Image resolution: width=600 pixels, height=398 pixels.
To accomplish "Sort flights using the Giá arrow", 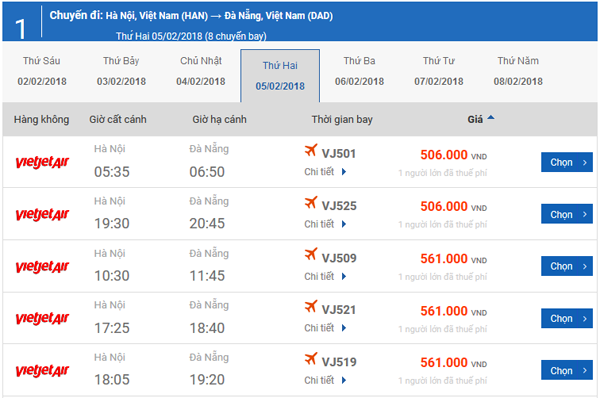I will (491, 118).
